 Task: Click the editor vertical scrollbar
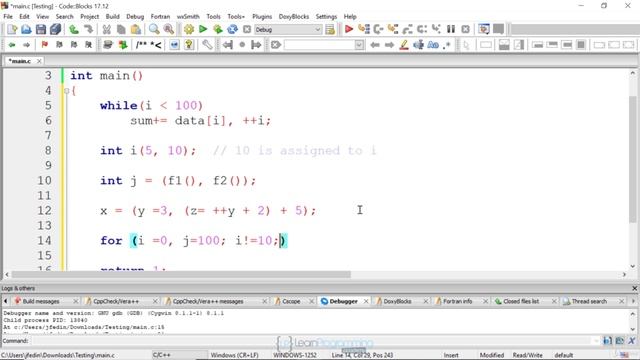click(x=633, y=159)
